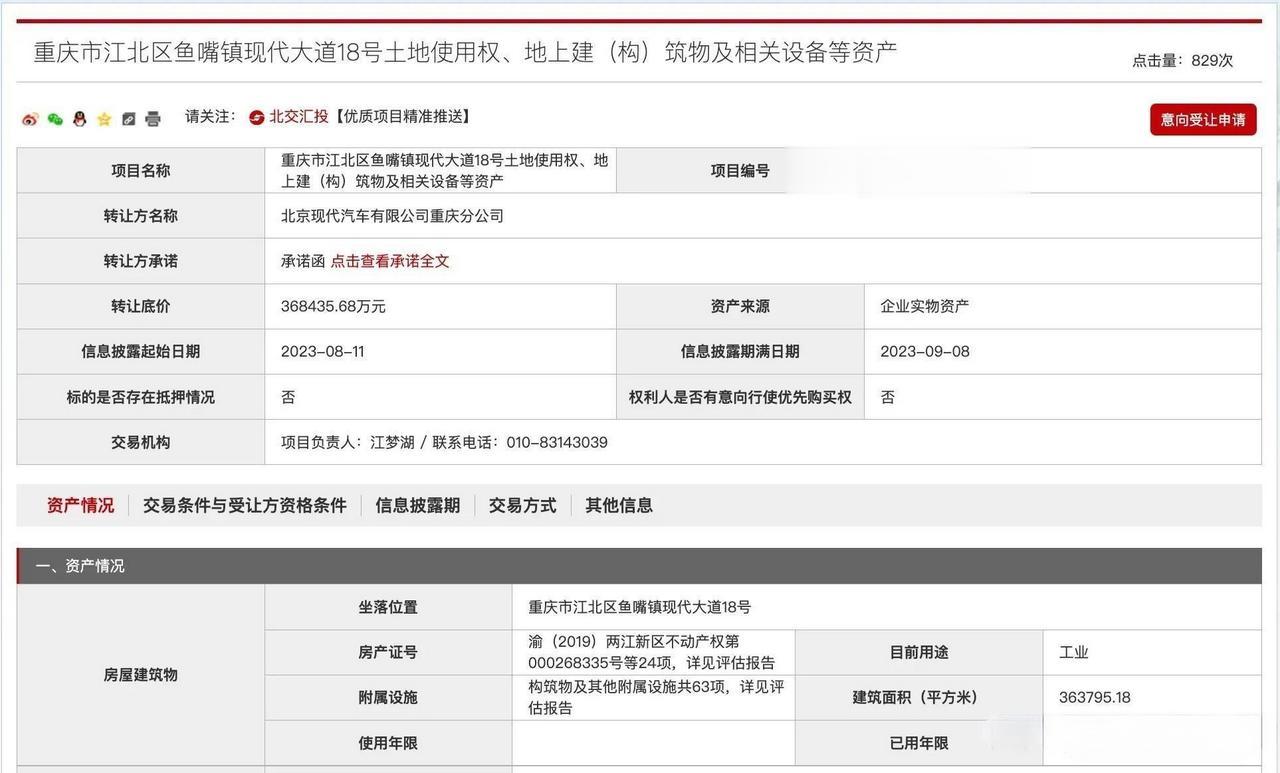Click address 重庆市江北区鱼嘴镇现代大道18号 in asset table

pyautogui.click(x=639, y=607)
